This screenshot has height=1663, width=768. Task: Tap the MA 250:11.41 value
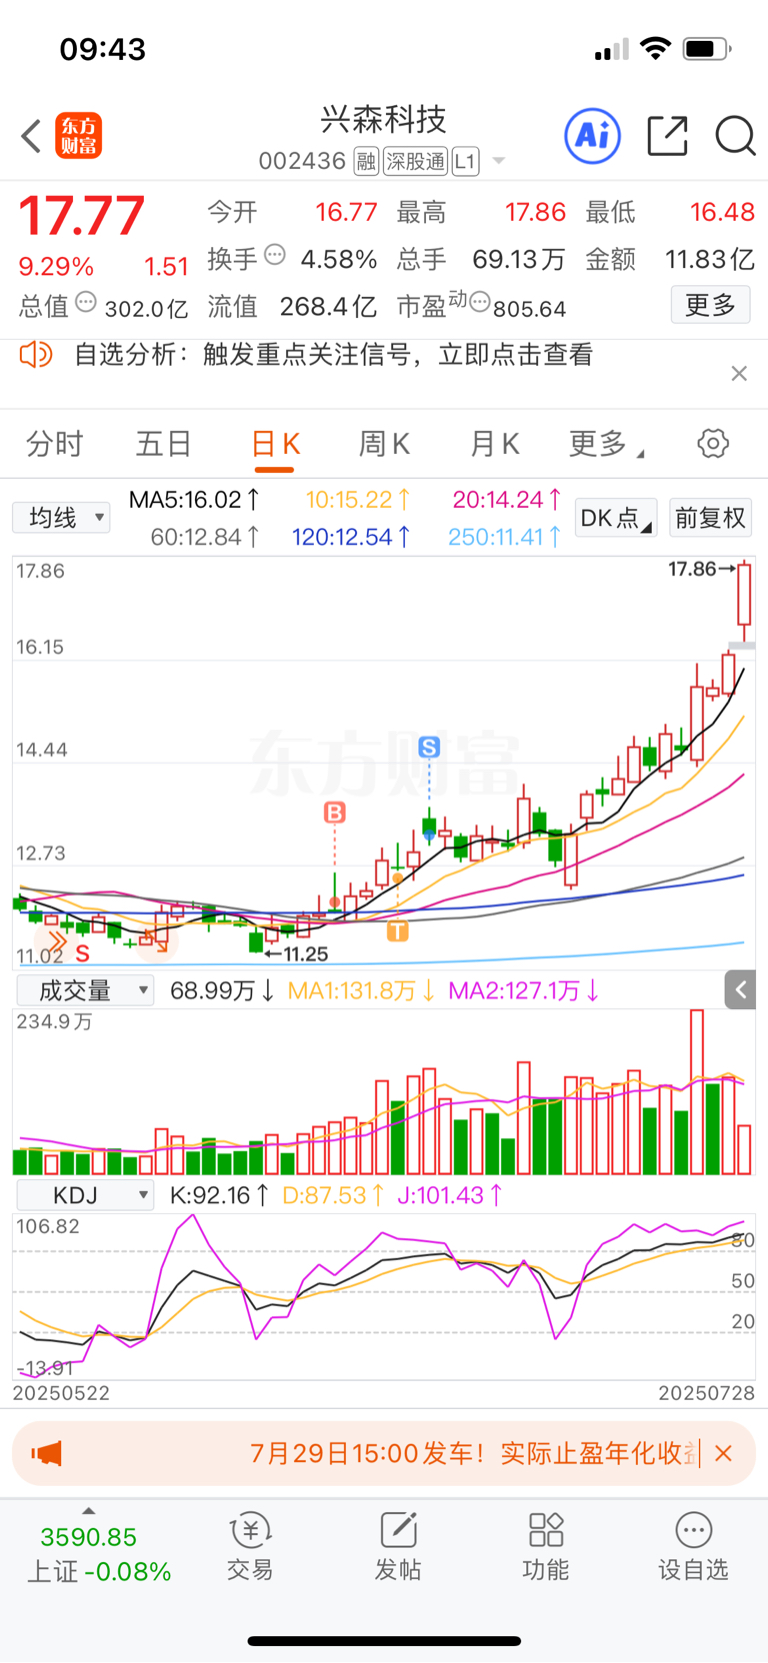pyautogui.click(x=504, y=537)
